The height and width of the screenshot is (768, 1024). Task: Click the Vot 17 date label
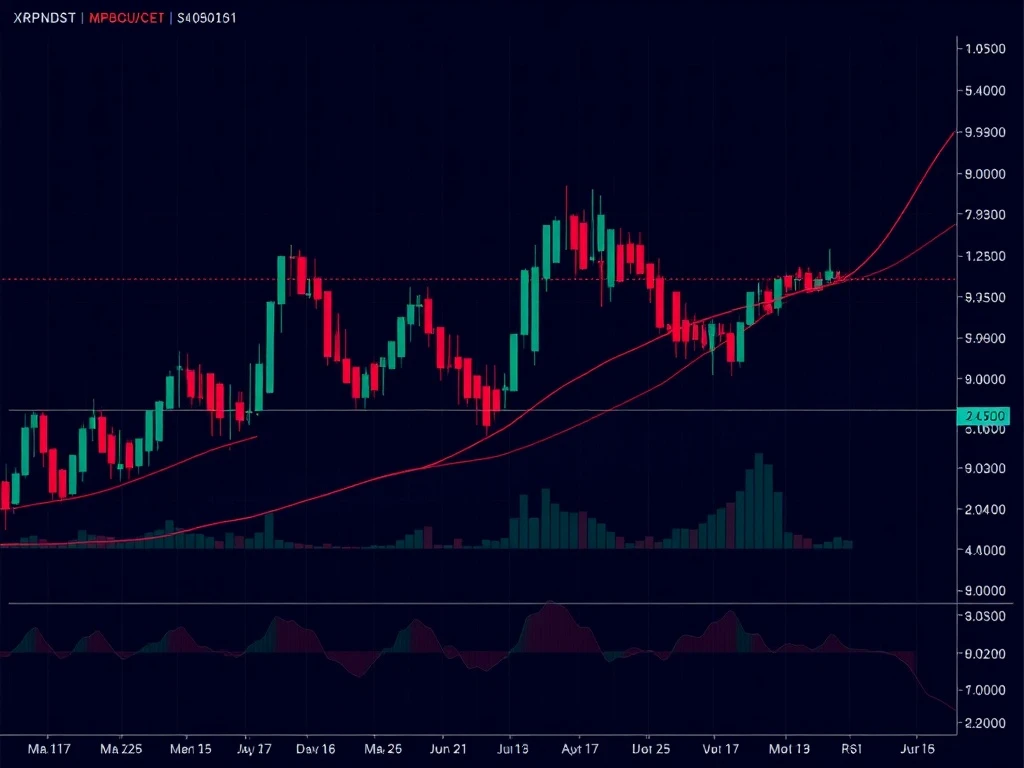(721, 748)
